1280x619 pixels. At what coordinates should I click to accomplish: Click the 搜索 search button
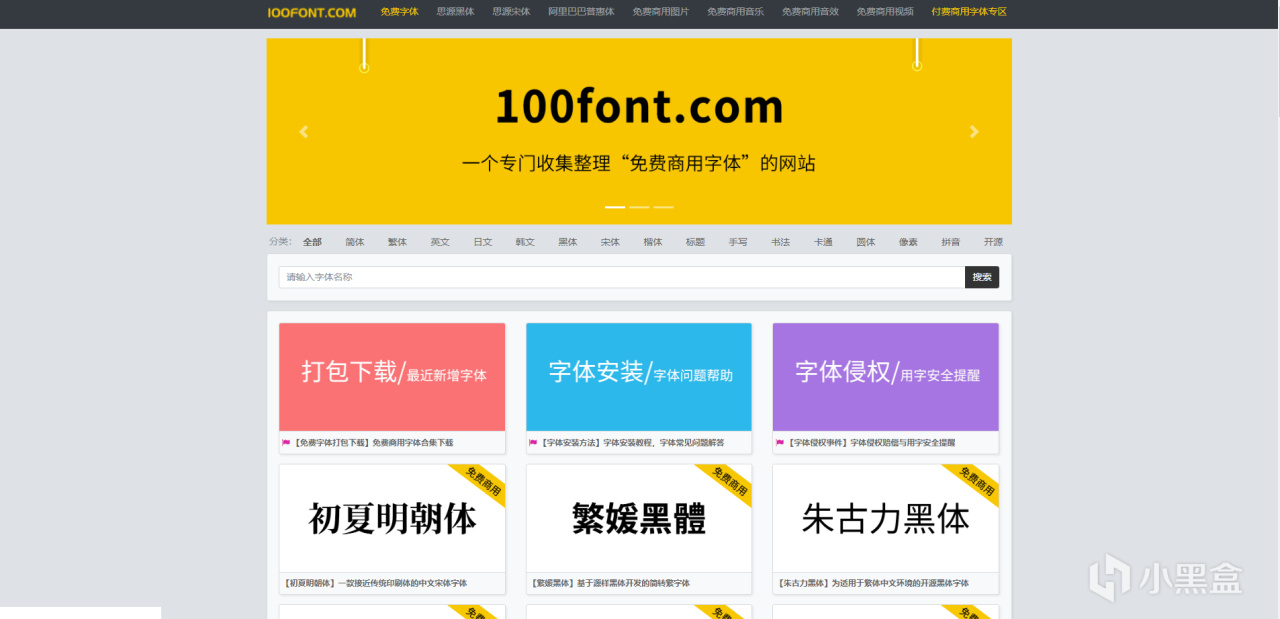982,277
